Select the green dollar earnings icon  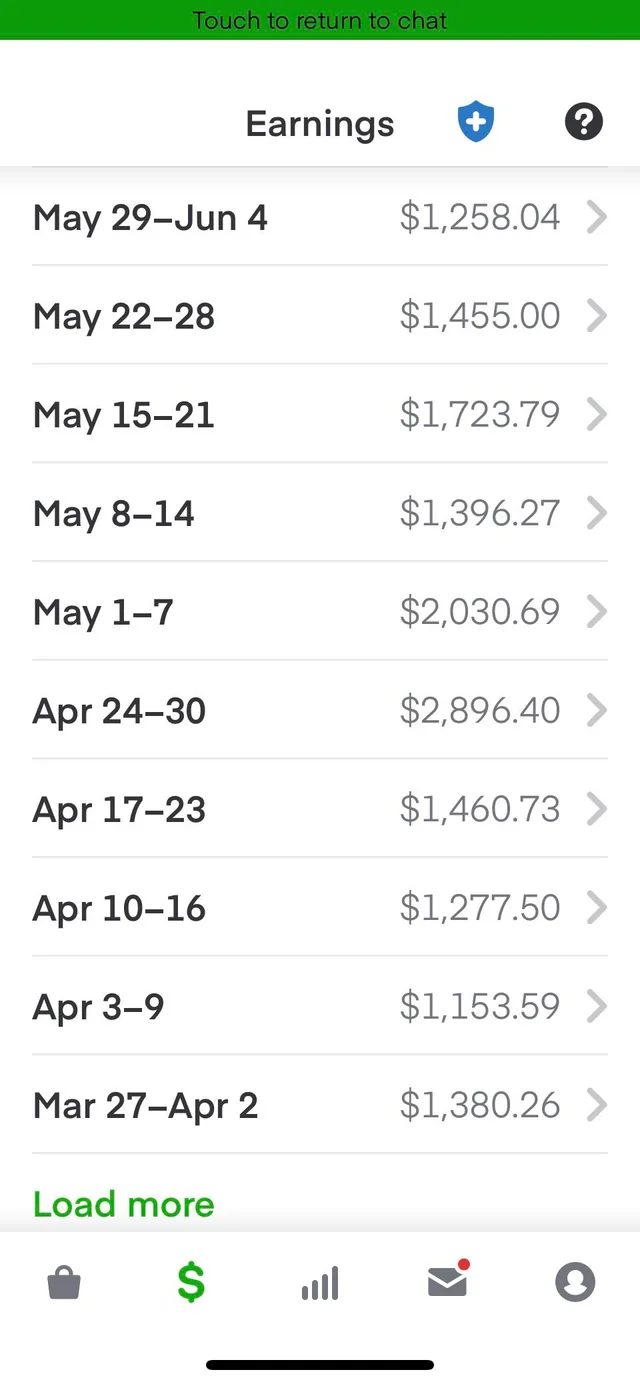tap(190, 1283)
